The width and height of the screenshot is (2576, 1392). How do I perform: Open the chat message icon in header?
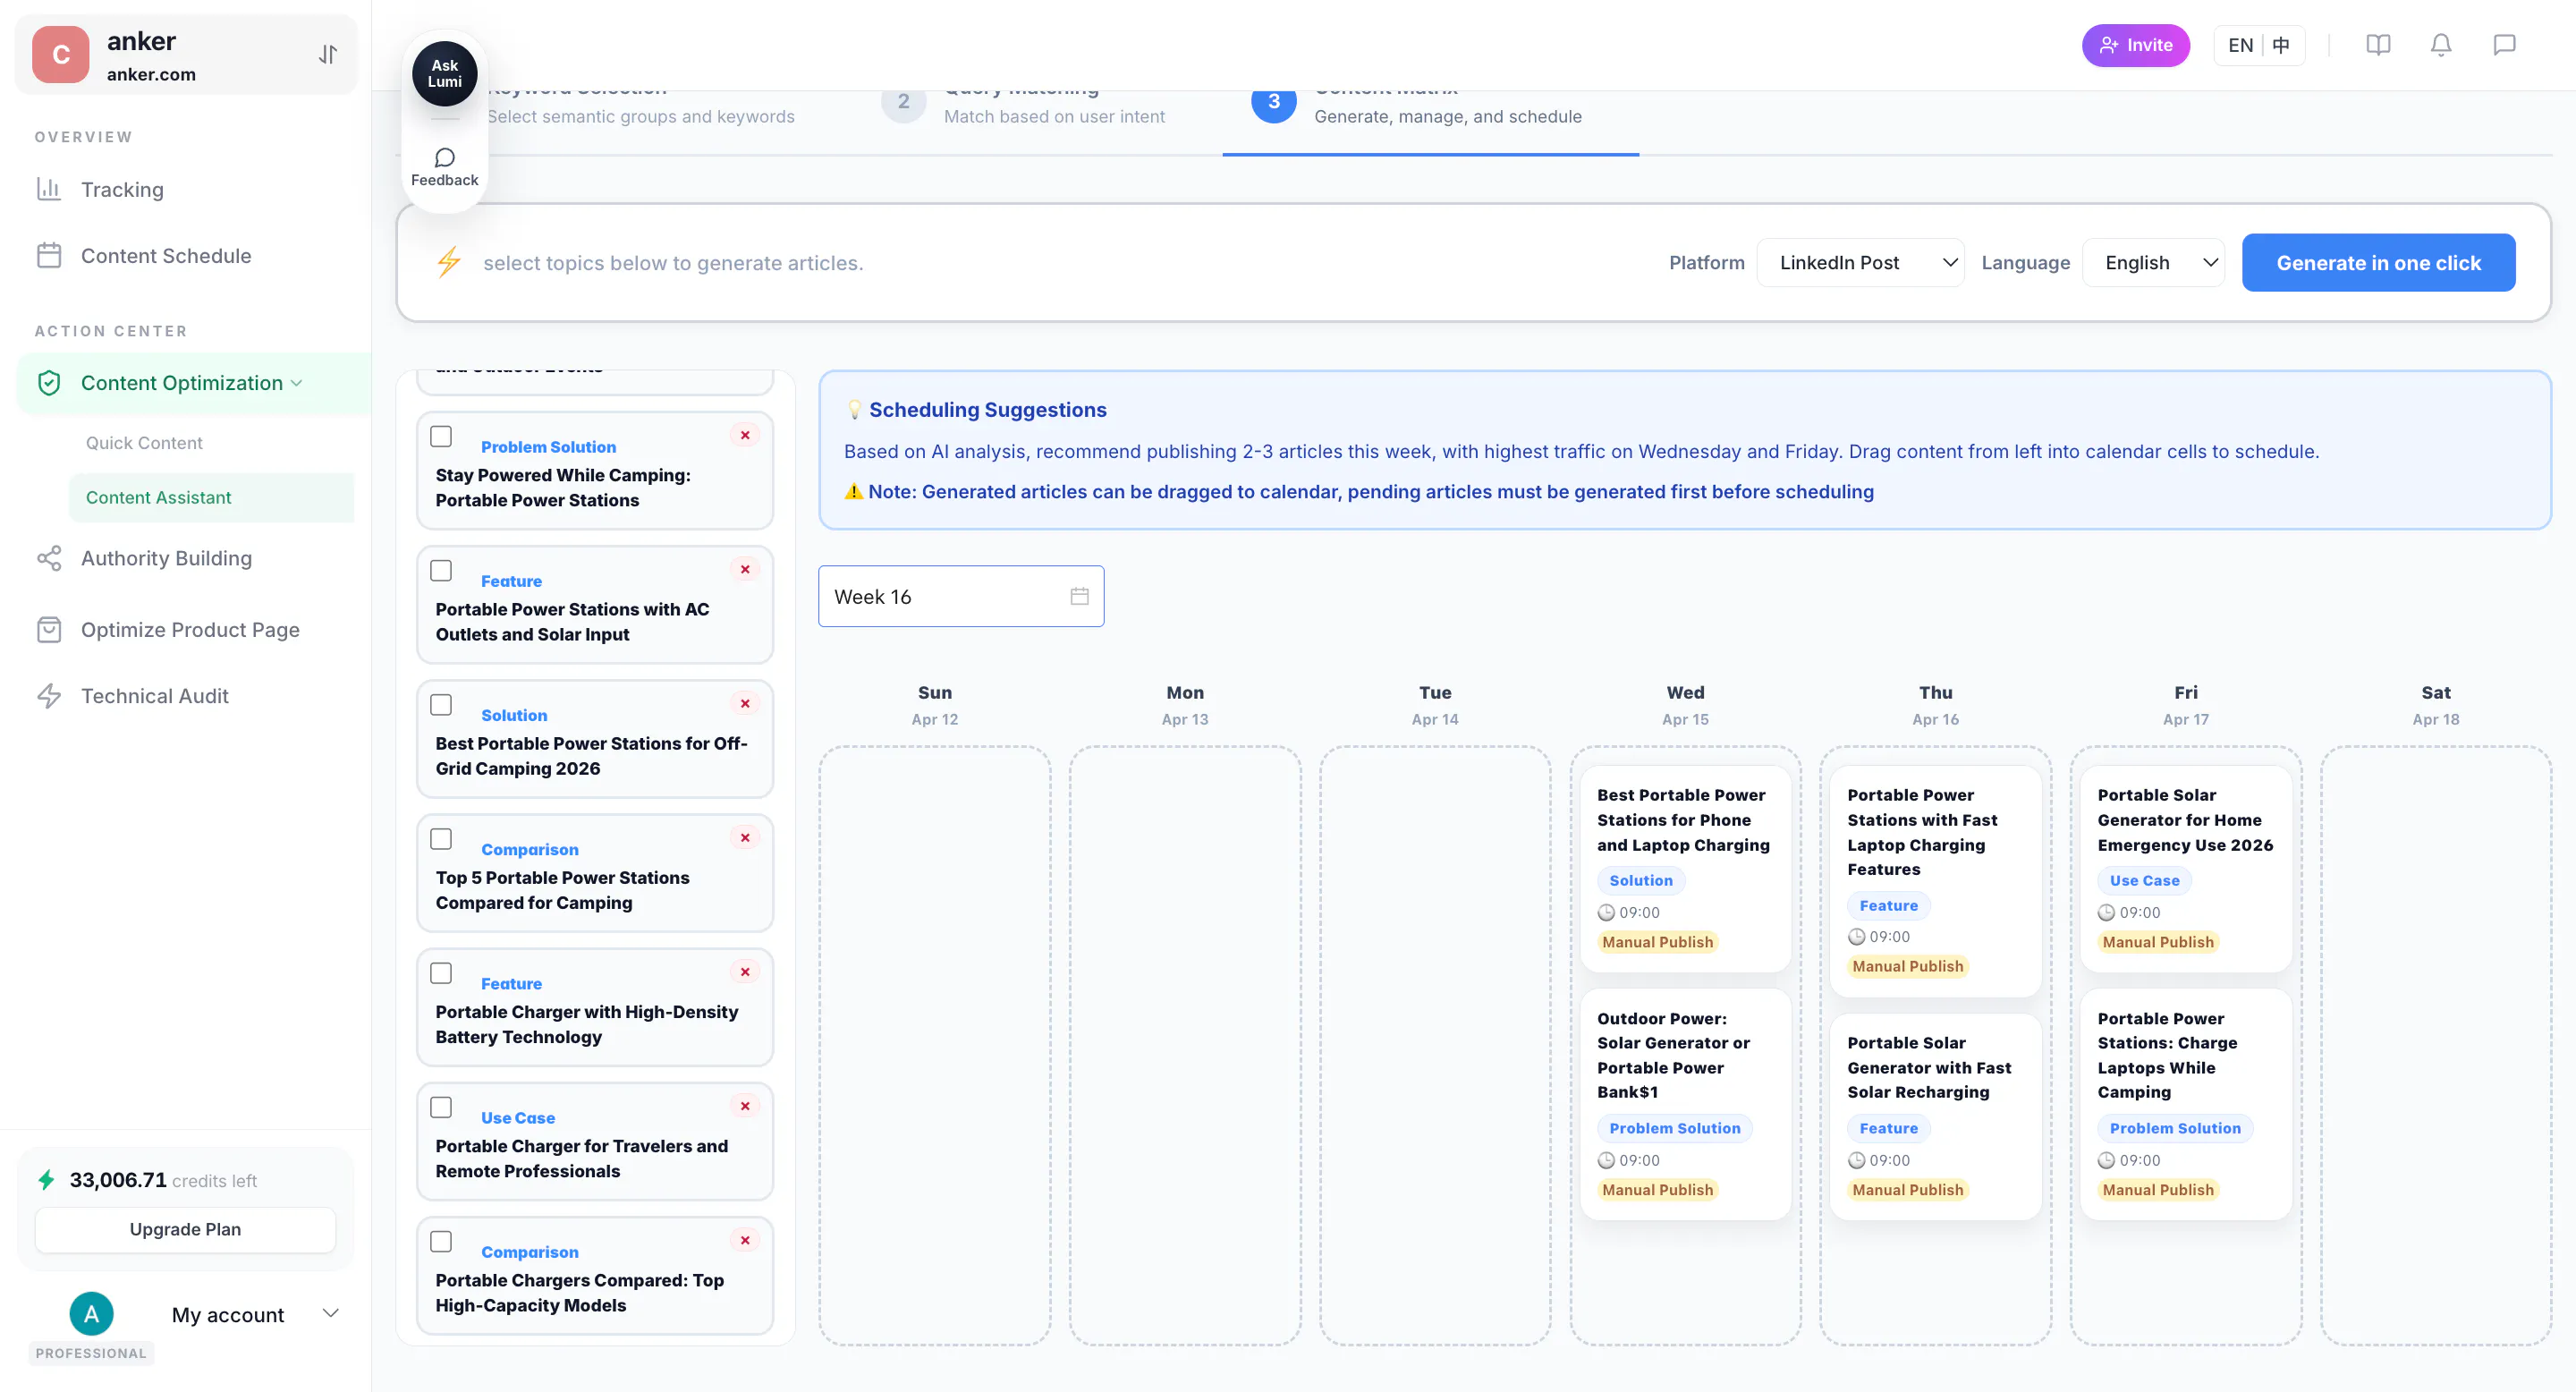pos(2504,45)
